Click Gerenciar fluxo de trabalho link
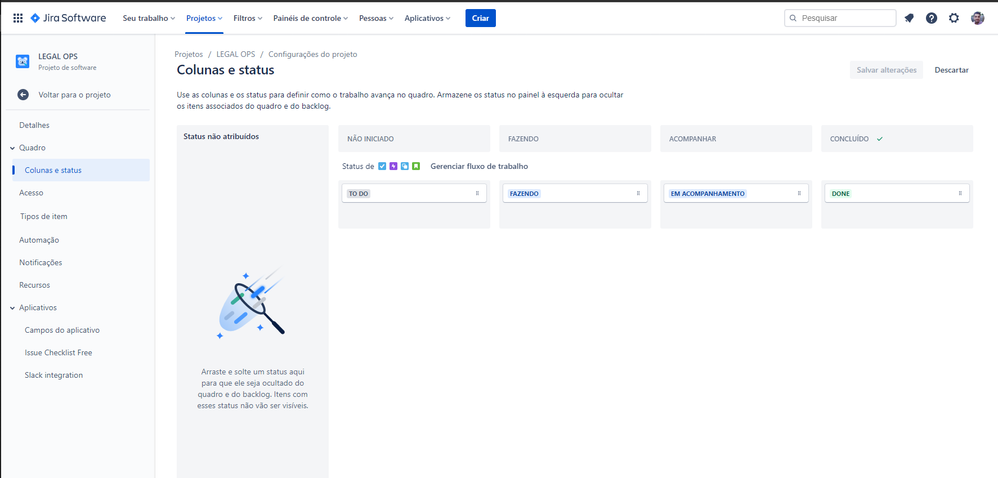The image size is (998, 478). click(479, 167)
